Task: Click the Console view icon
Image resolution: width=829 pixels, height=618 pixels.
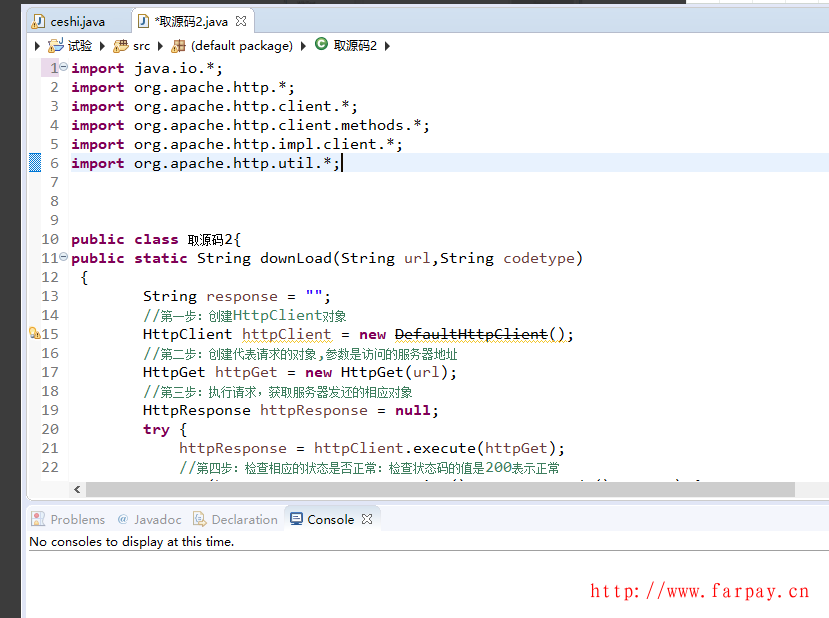Action: coord(296,519)
